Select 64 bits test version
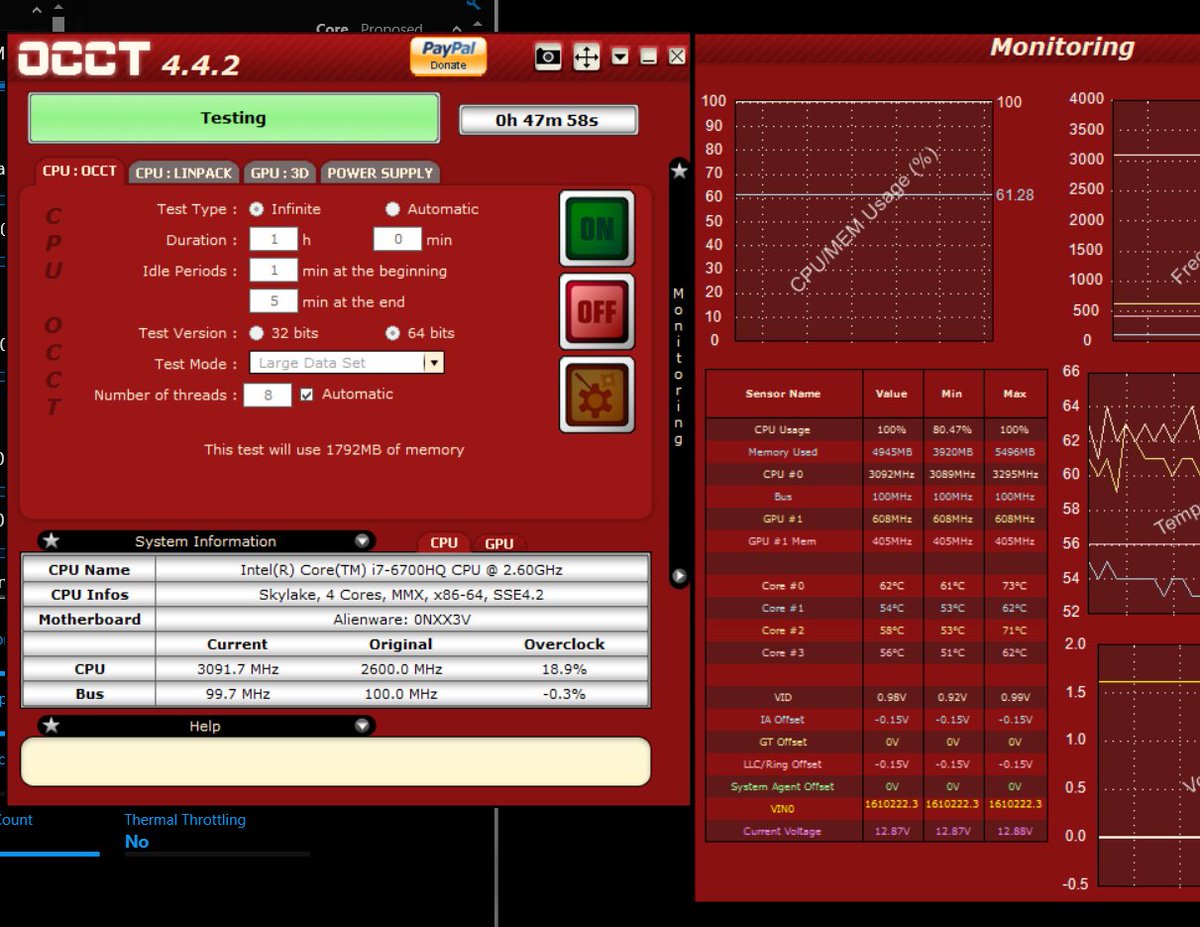The width and height of the screenshot is (1200, 927). pyautogui.click(x=393, y=333)
